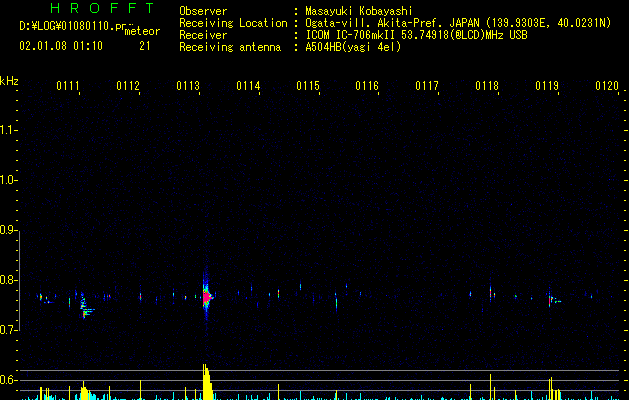Click observer name Masayuki Kobayashi
Image resolution: width=629 pixels, height=400 pixels.
pos(359,11)
